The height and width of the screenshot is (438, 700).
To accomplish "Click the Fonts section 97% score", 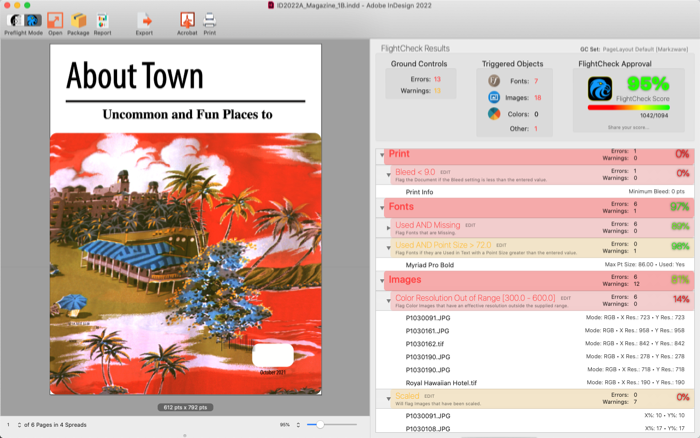I will pos(680,207).
